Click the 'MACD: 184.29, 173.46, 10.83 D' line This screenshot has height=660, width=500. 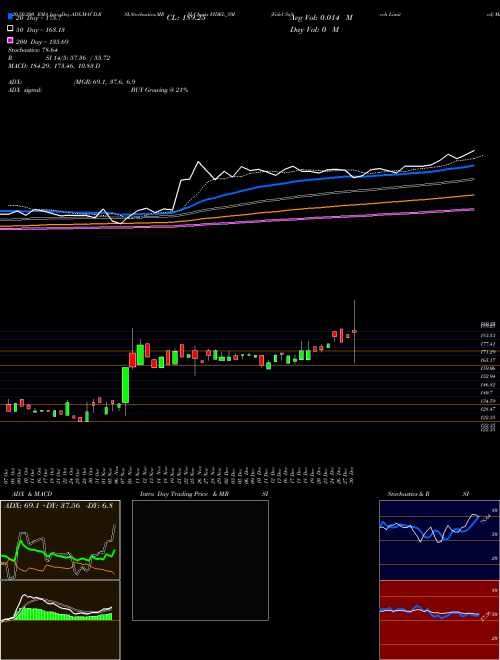(54, 66)
